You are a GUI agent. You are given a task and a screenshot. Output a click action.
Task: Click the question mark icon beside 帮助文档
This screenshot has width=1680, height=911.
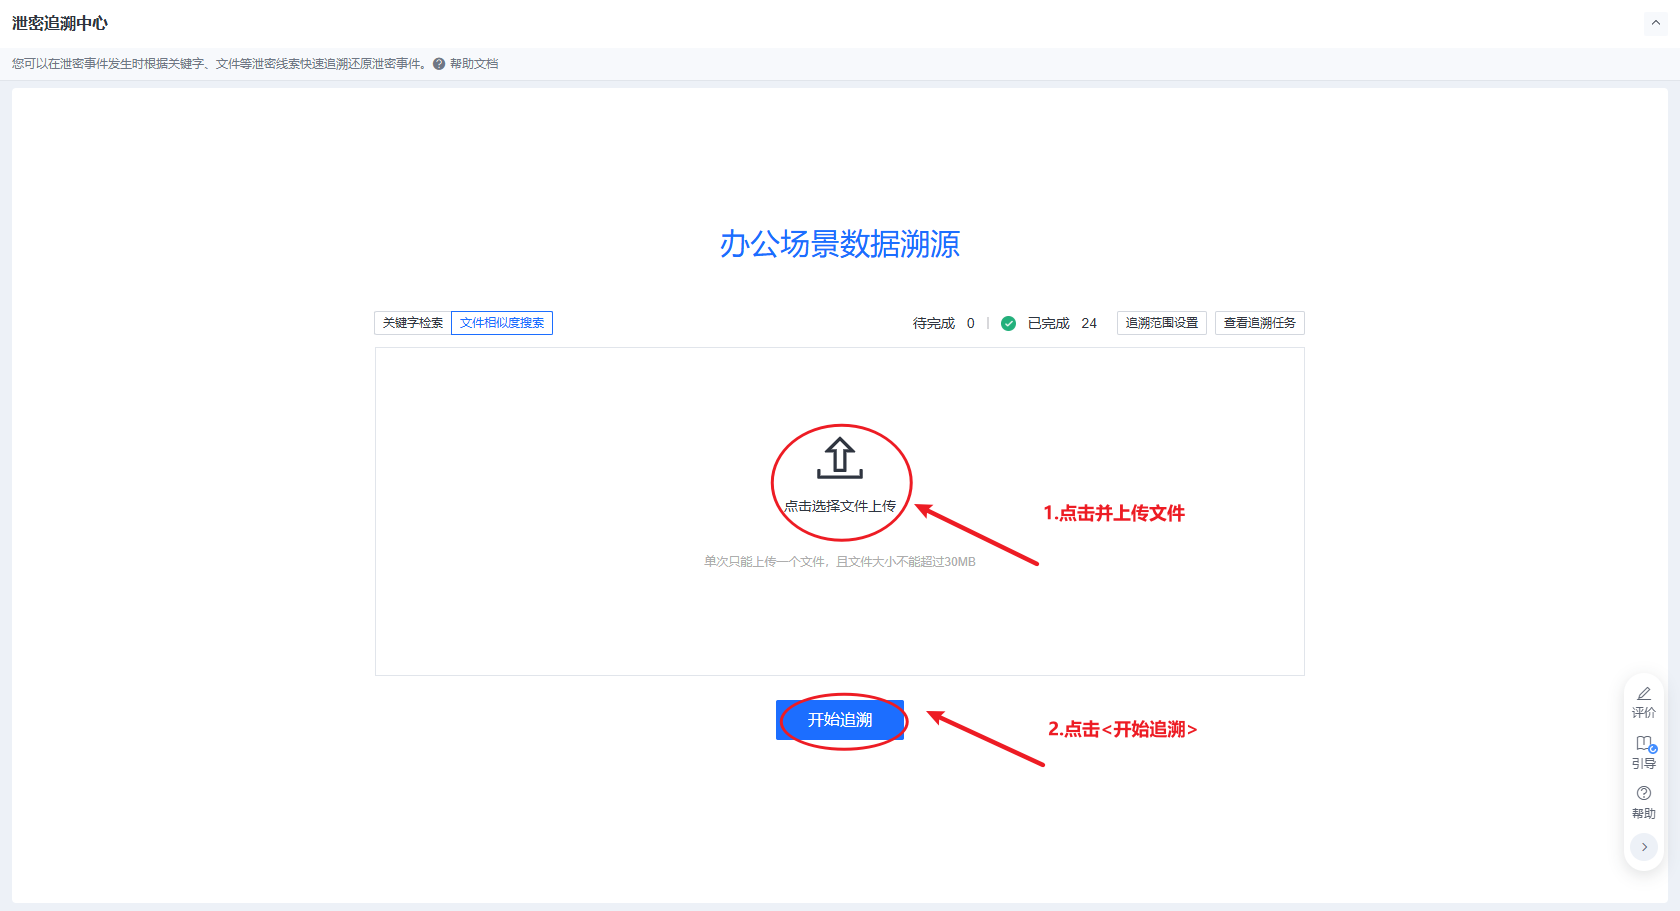439,64
